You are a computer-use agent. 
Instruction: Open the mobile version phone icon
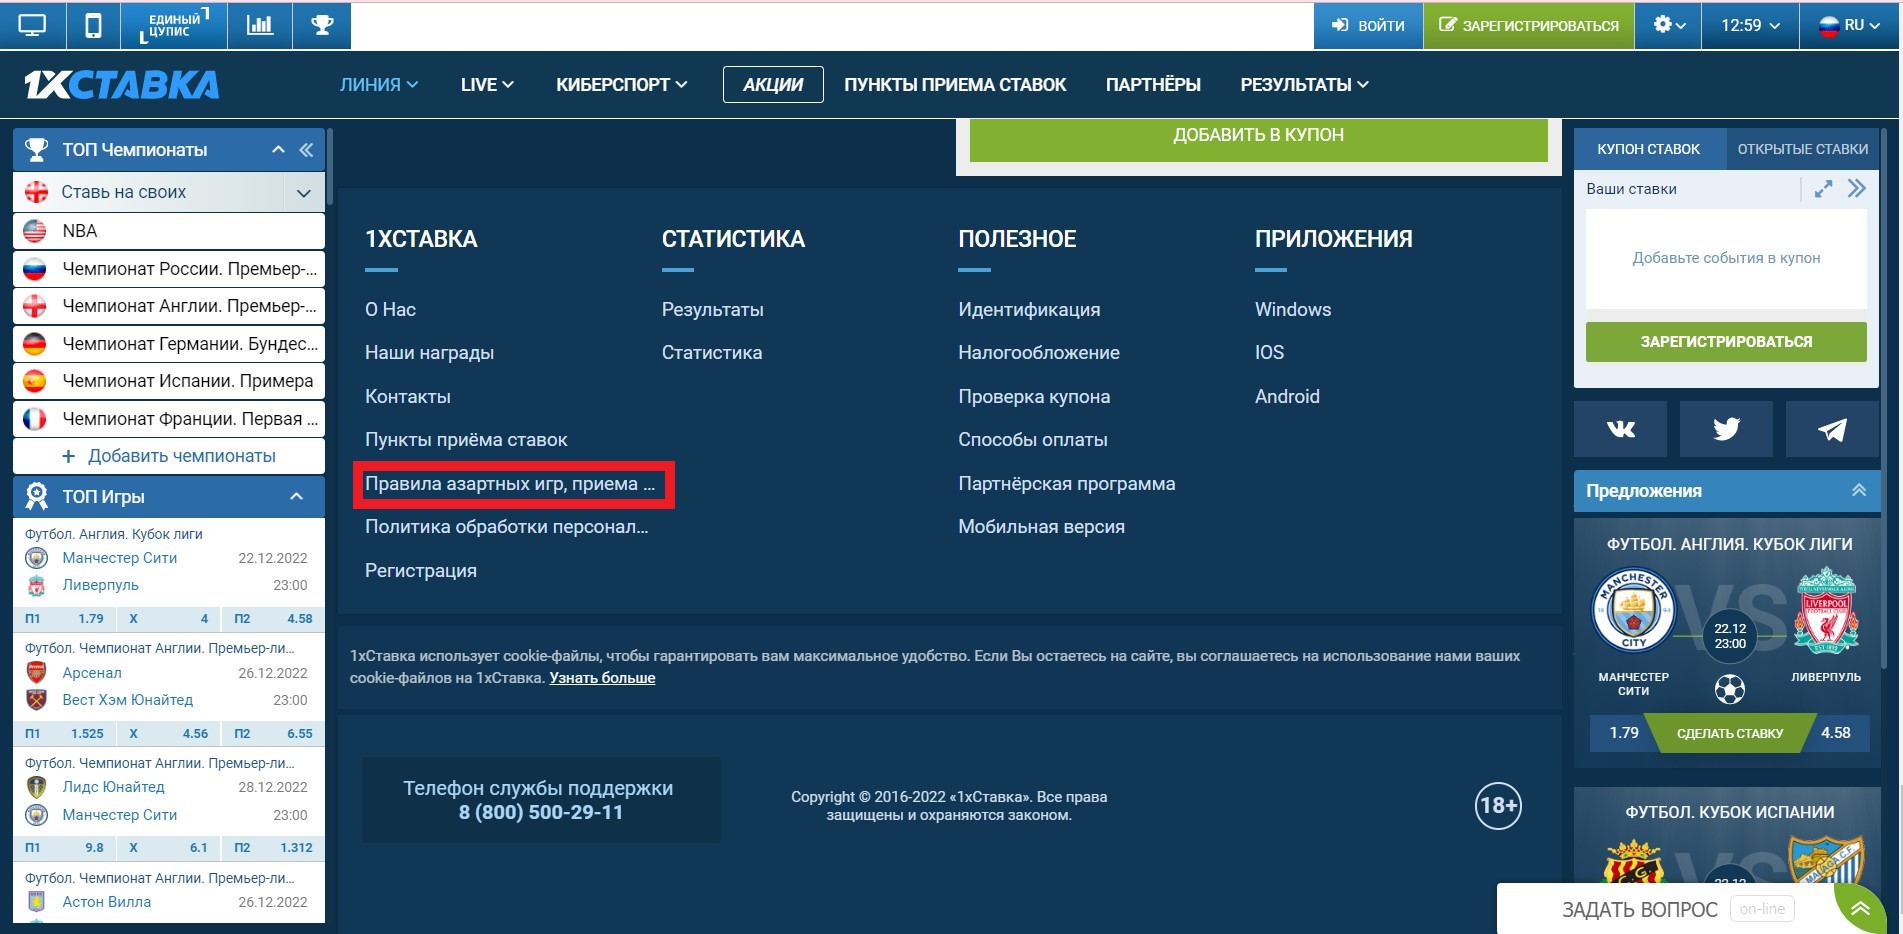(x=93, y=25)
